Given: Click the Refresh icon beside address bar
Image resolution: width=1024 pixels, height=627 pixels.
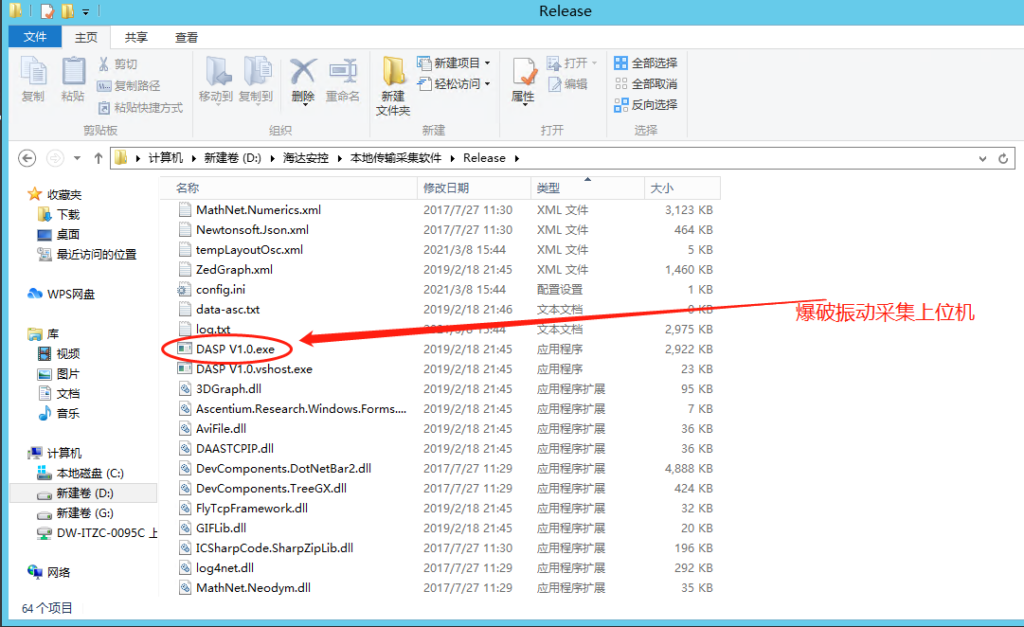Looking at the screenshot, I should pos(1004,158).
